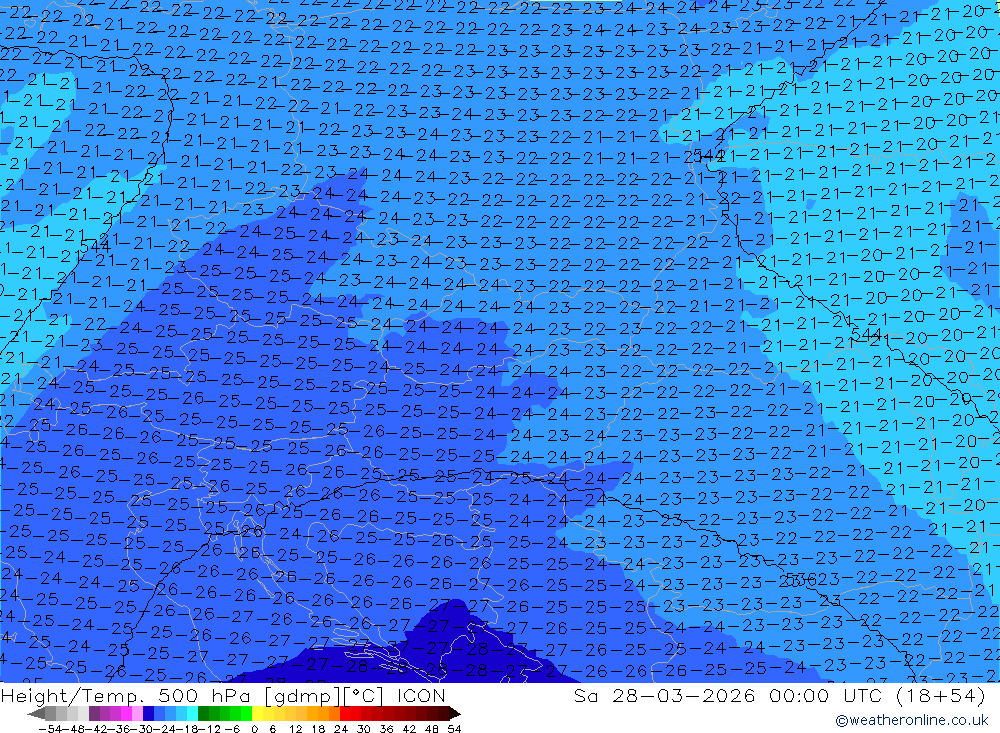Click the 536 contour height label

click(x=800, y=580)
